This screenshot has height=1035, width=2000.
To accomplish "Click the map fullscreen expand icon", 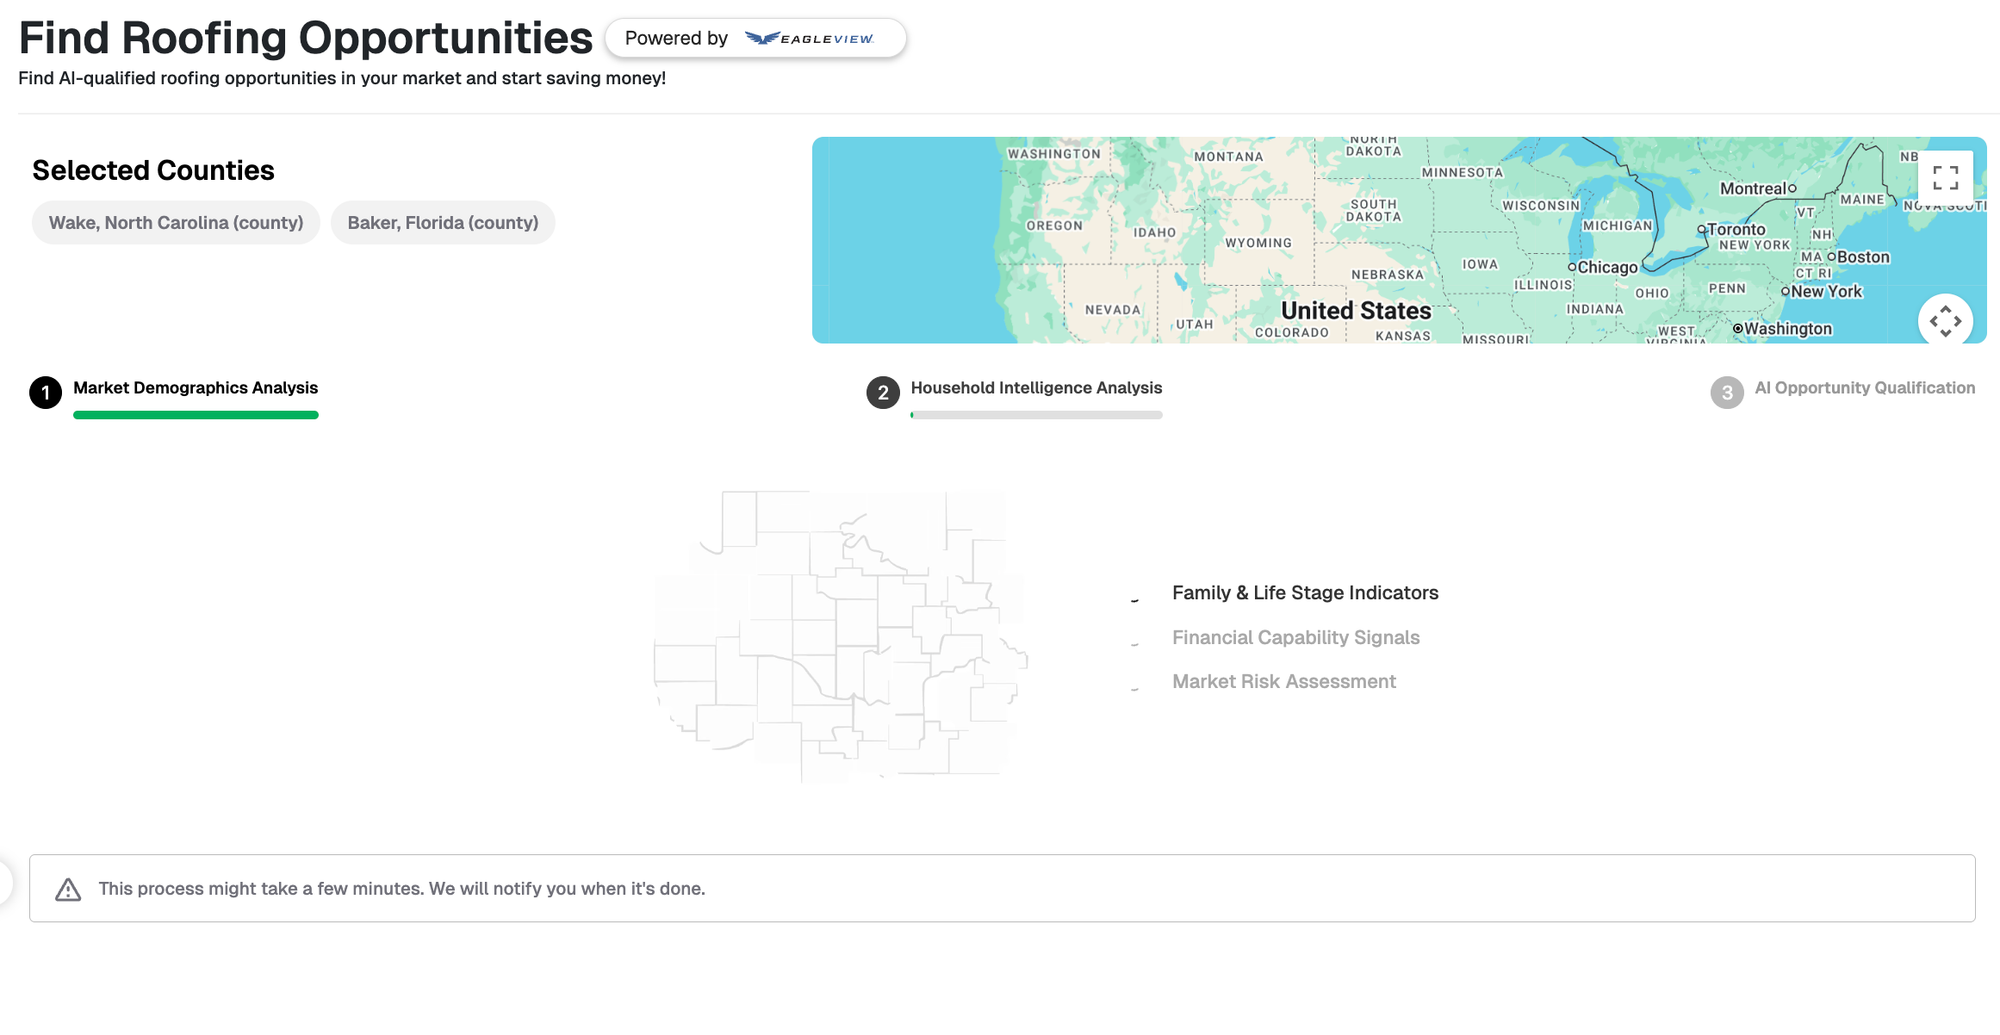I will [1945, 178].
